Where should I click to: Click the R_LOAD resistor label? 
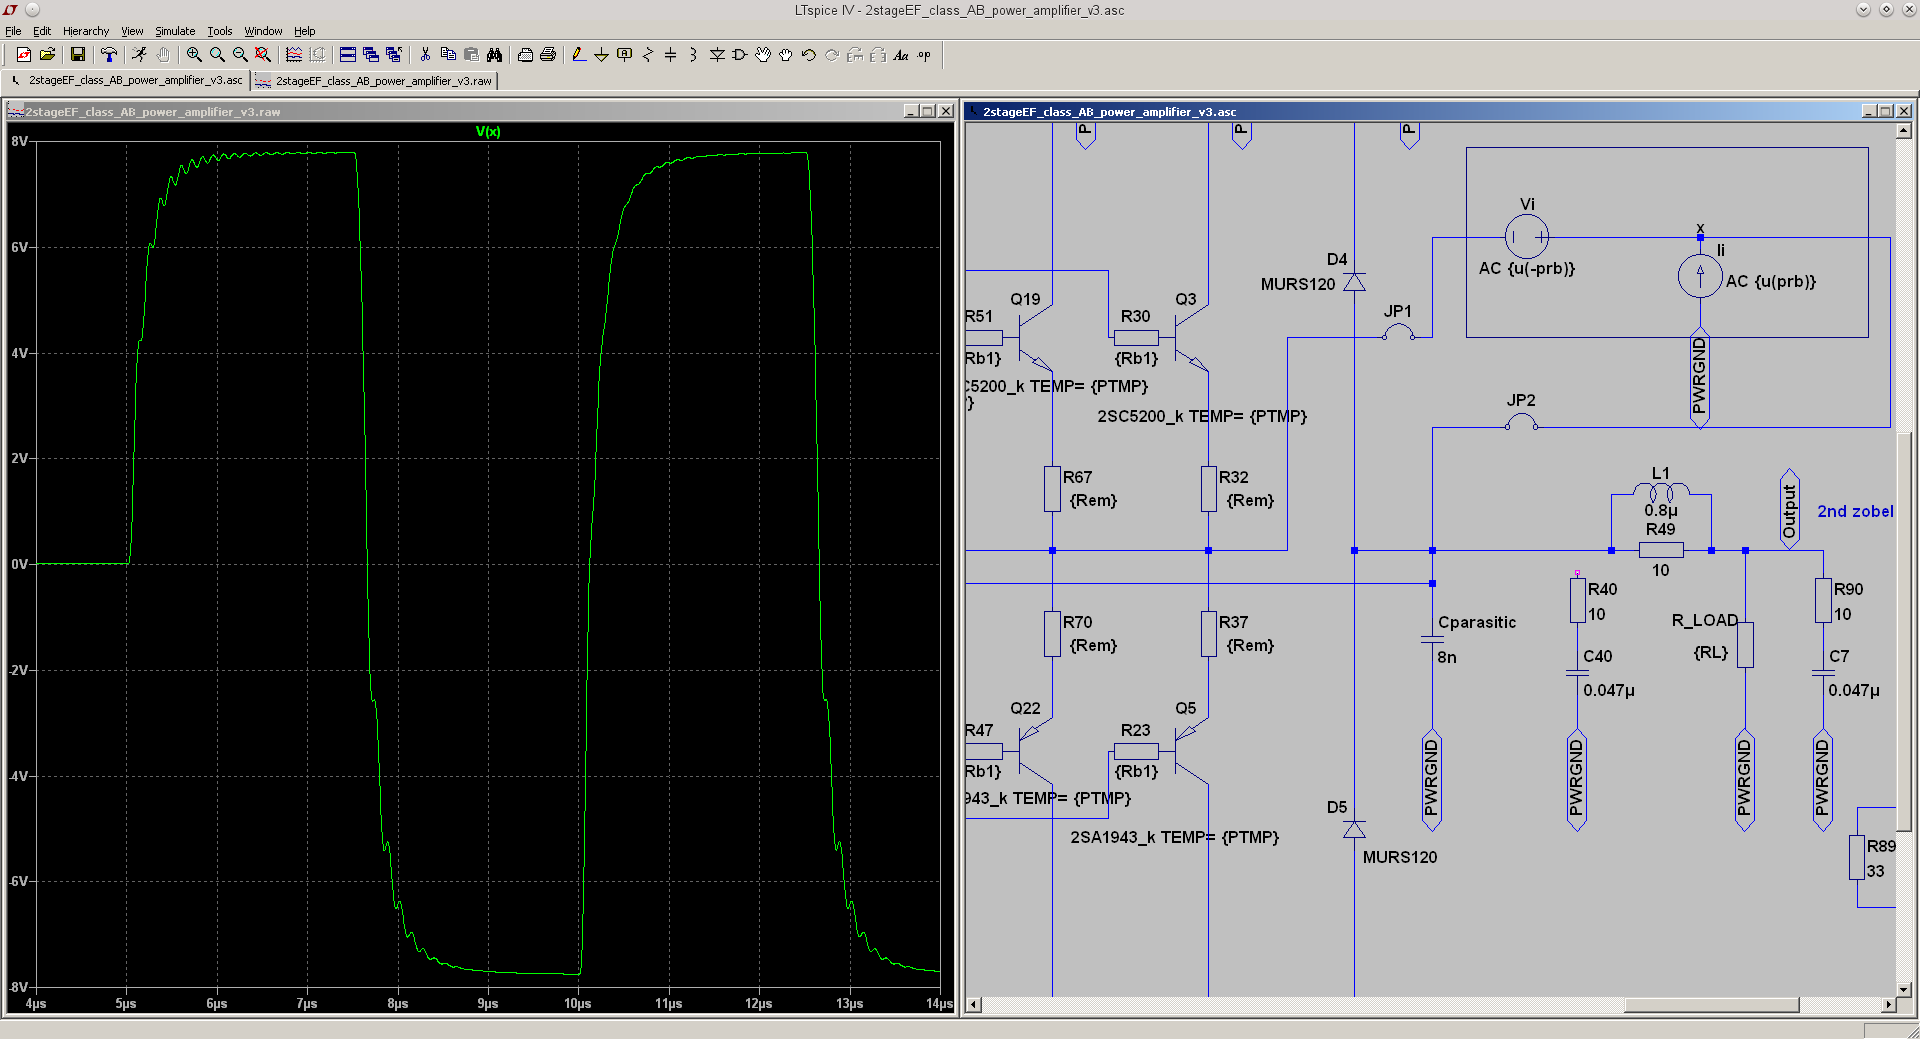click(x=1705, y=620)
